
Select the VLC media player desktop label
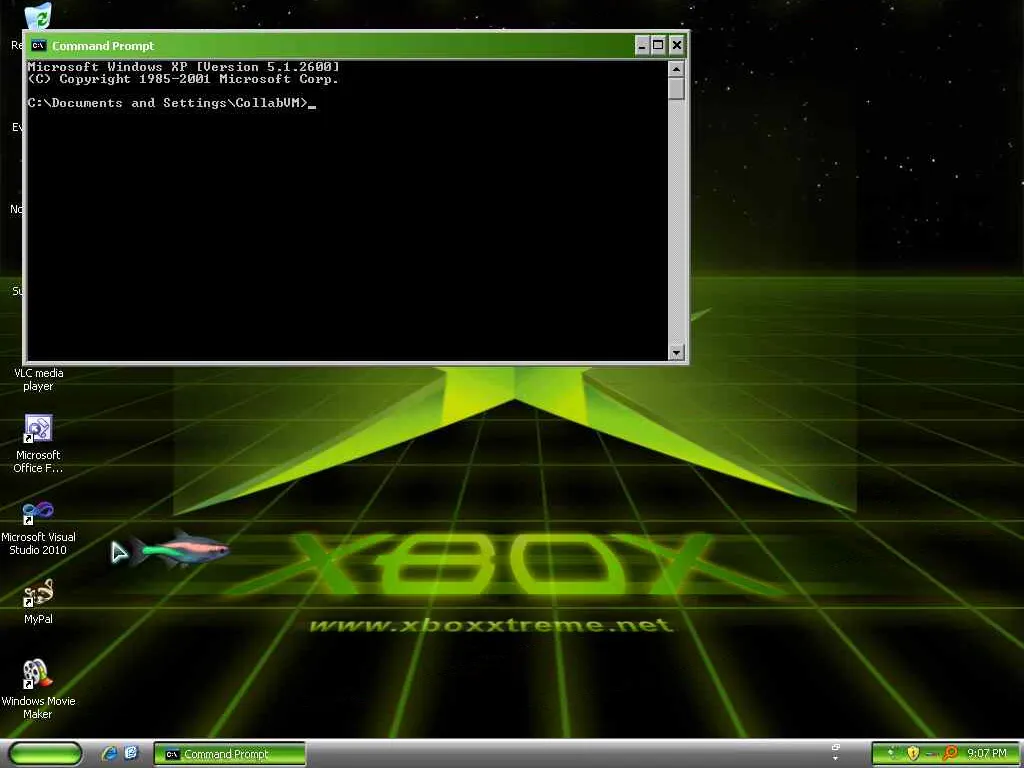pos(38,379)
